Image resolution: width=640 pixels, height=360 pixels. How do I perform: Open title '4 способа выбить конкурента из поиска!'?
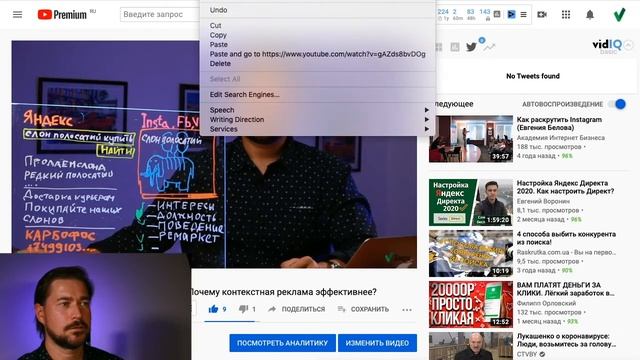point(566,238)
